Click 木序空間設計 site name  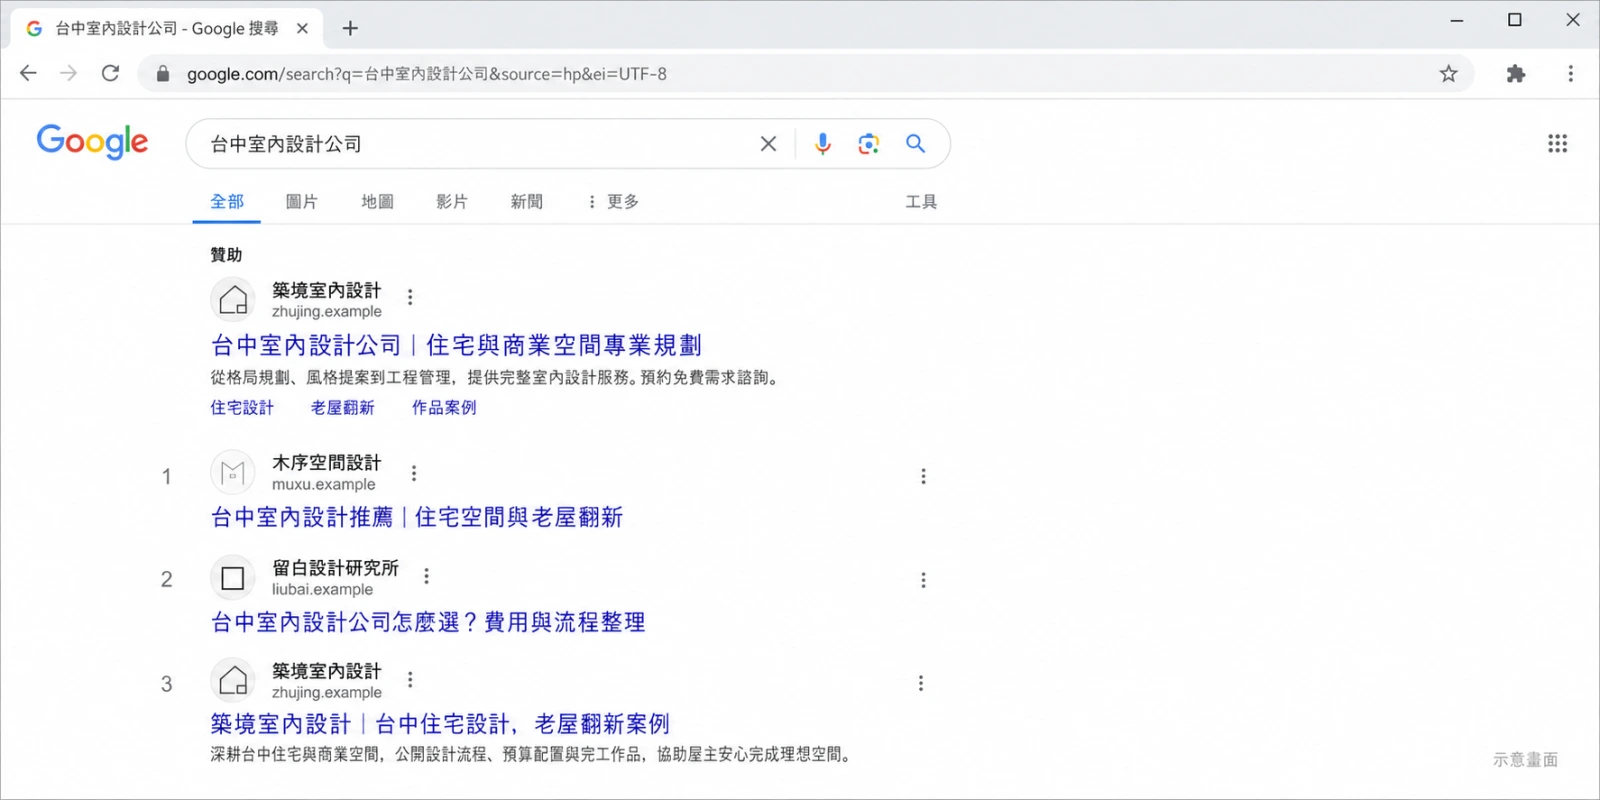327,463
